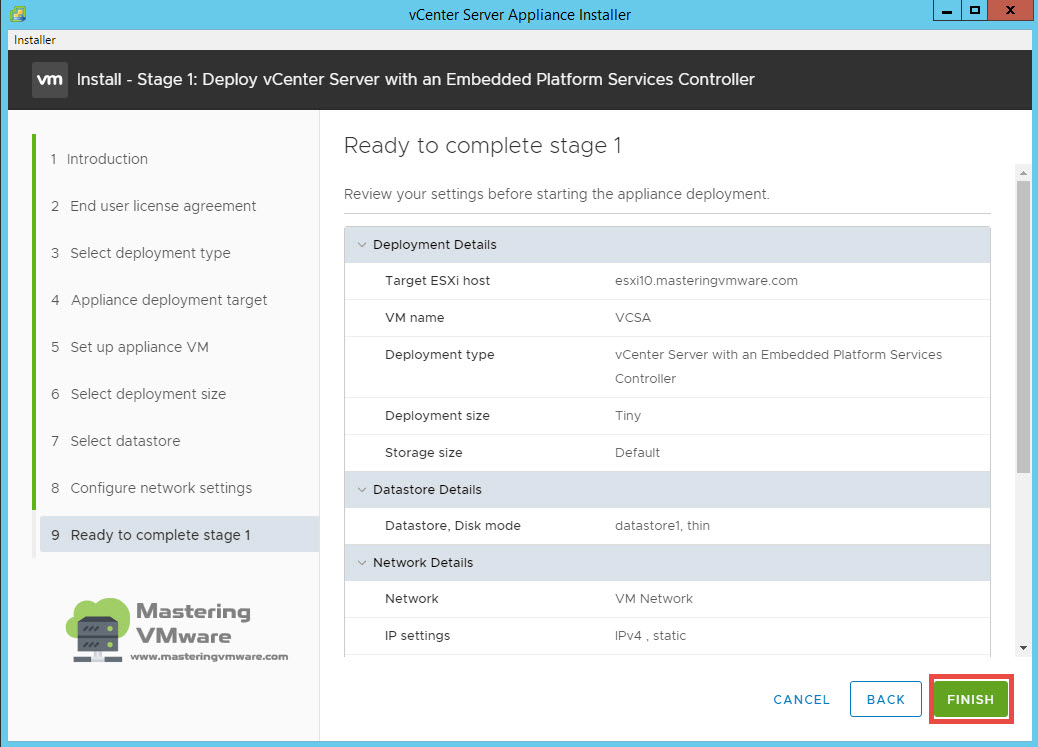Go to Set up appliance VM step
Viewport: 1038px width, 747px height.
pyautogui.click(x=130, y=347)
